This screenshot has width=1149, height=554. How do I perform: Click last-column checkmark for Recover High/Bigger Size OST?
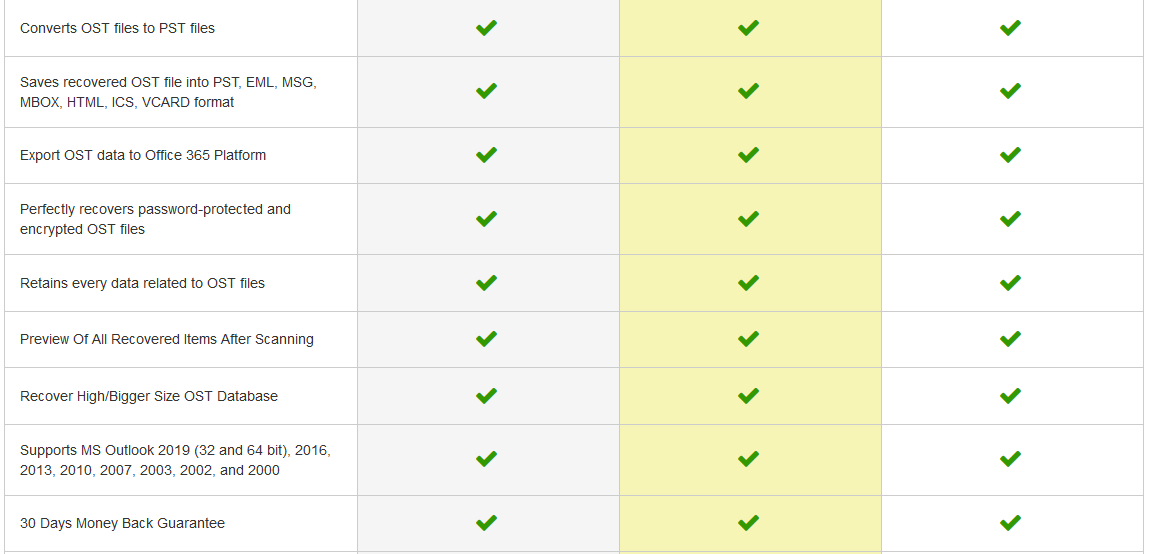click(x=1011, y=396)
